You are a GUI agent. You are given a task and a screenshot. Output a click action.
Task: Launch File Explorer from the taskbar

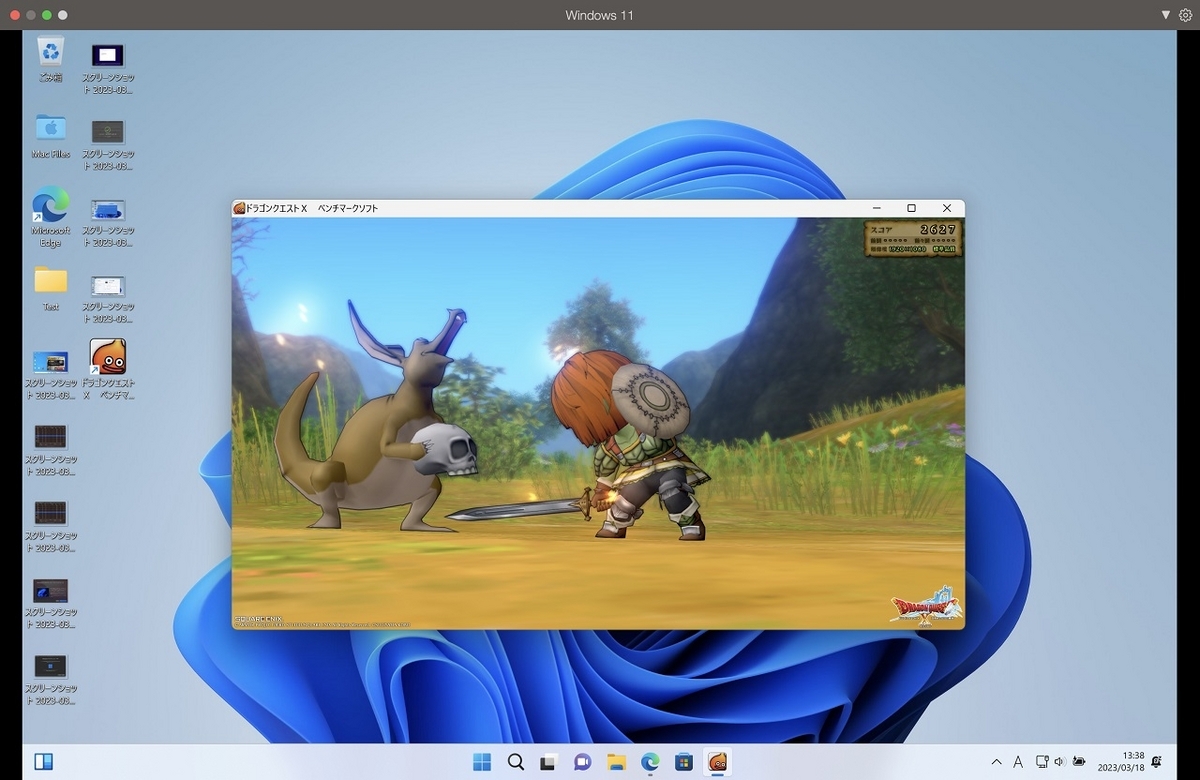[x=616, y=762]
